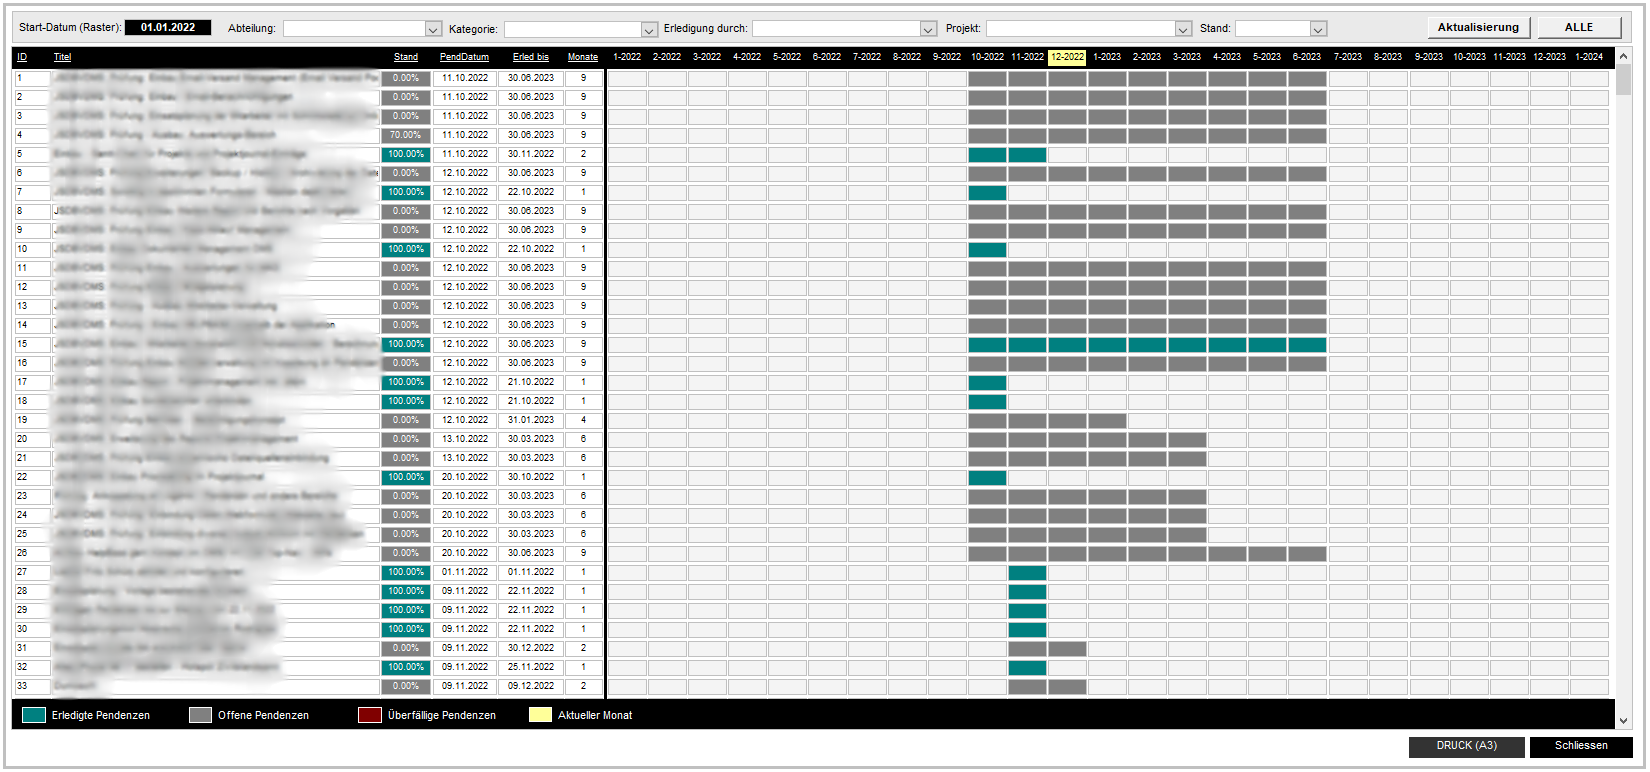
Task: Sort by the ID column header
Action: (x=22, y=57)
